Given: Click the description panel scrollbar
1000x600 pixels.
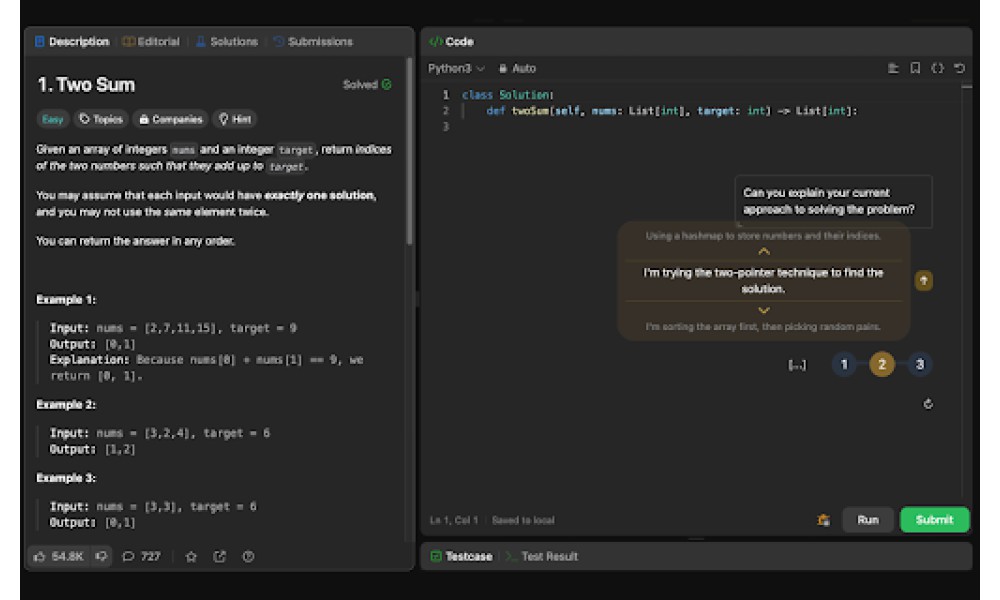Looking at the screenshot, I should click(x=409, y=152).
